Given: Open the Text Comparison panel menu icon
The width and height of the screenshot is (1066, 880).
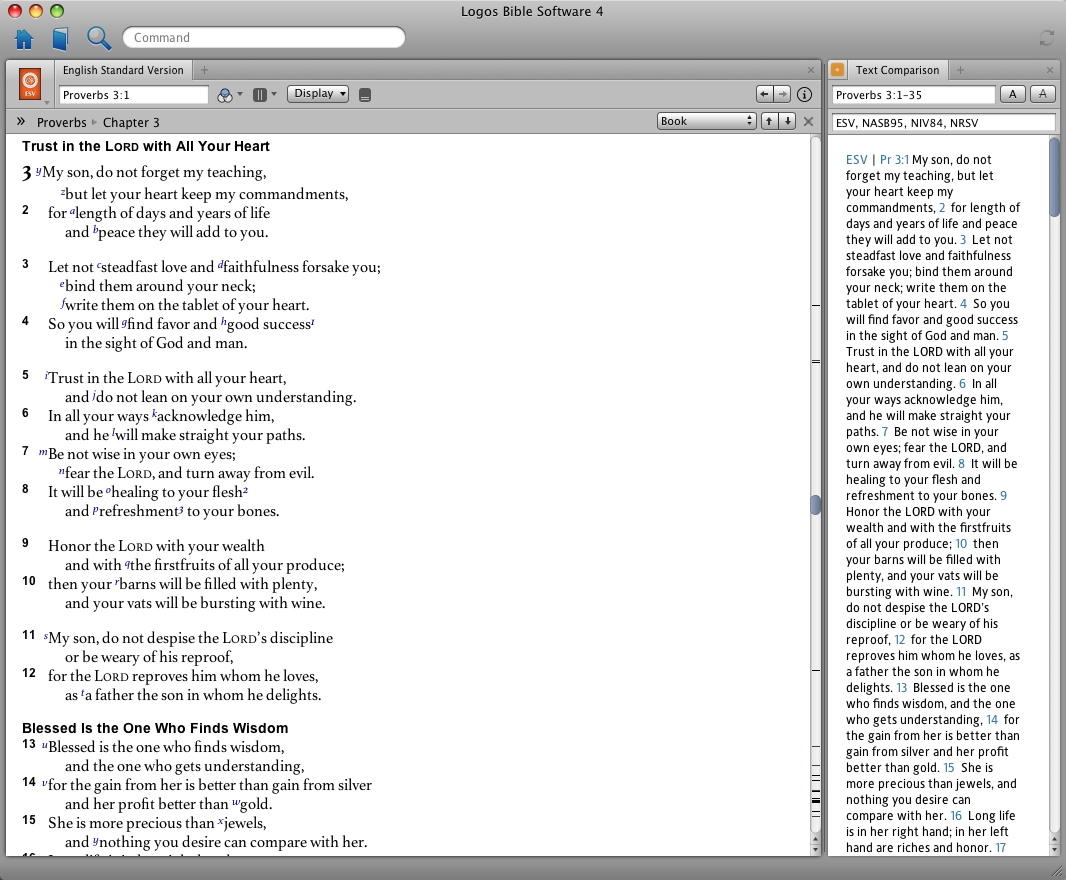Looking at the screenshot, I should click(x=838, y=69).
